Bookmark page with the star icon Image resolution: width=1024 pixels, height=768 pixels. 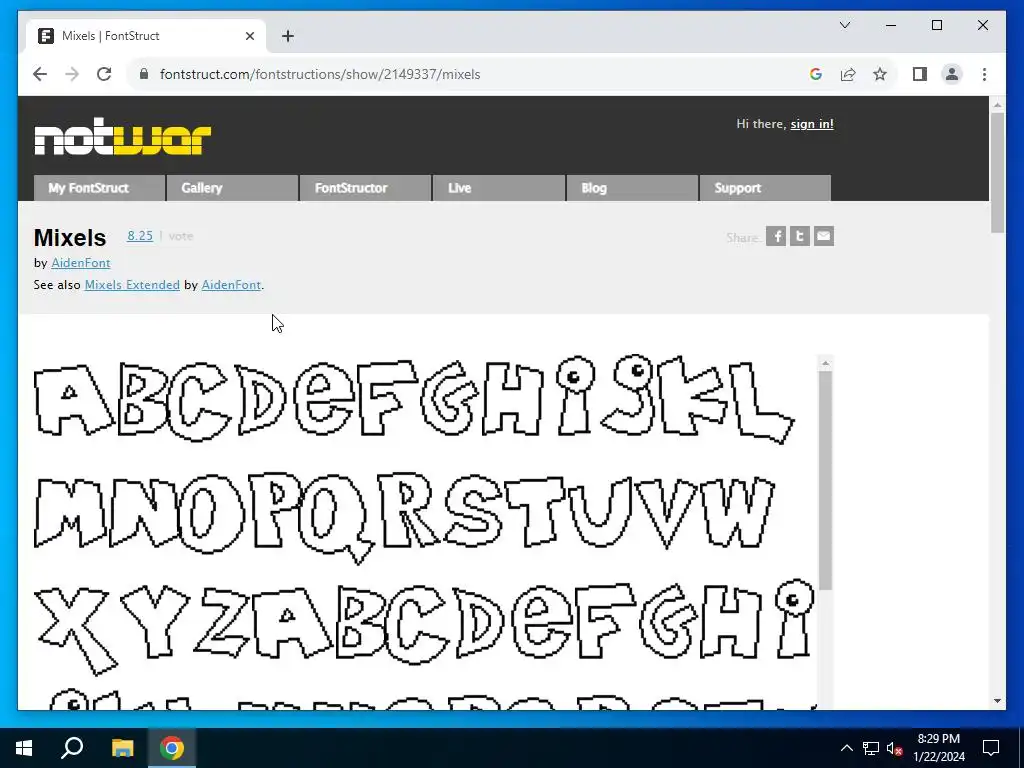click(x=880, y=74)
